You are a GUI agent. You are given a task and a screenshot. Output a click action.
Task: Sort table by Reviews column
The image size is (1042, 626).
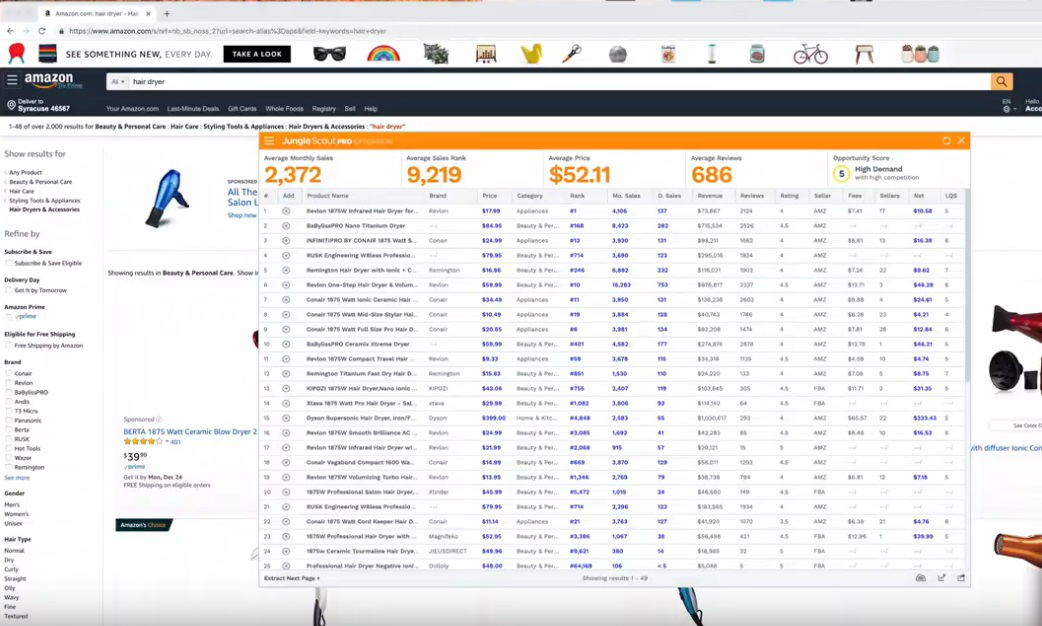[x=752, y=196]
